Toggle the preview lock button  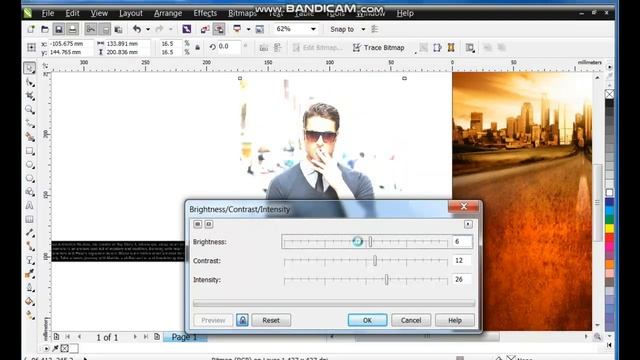tap(242, 320)
